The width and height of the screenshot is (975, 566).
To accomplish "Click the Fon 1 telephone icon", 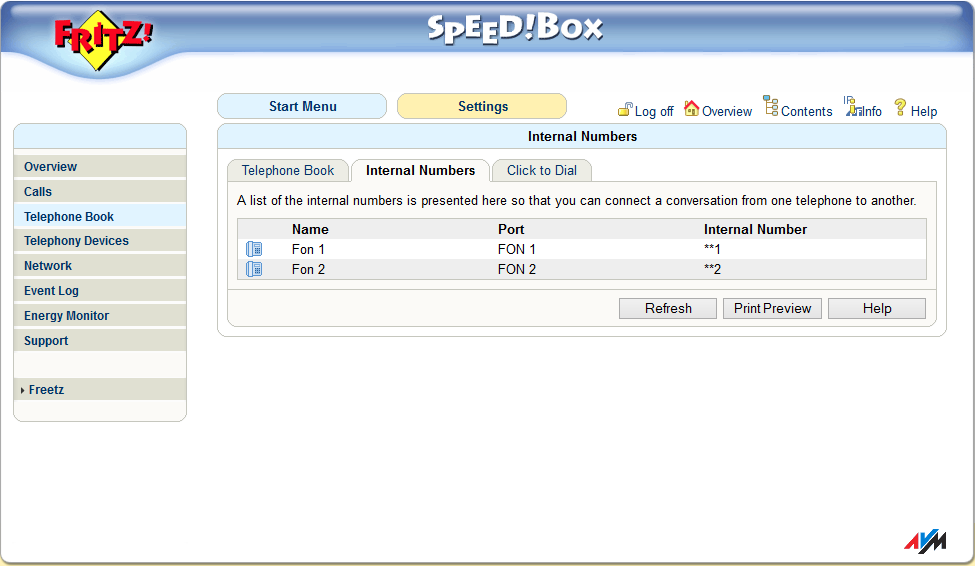I will click(x=254, y=249).
